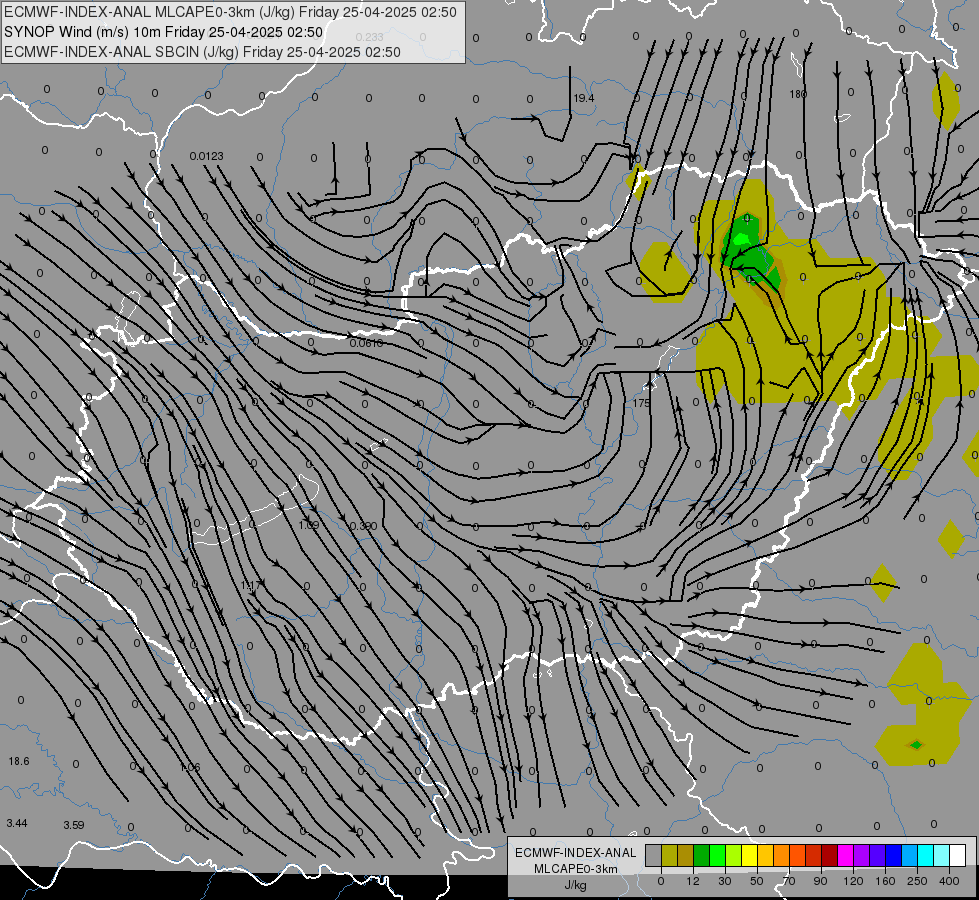Click the legend tick label '30'
The height and width of the screenshot is (900, 979).
[725, 881]
